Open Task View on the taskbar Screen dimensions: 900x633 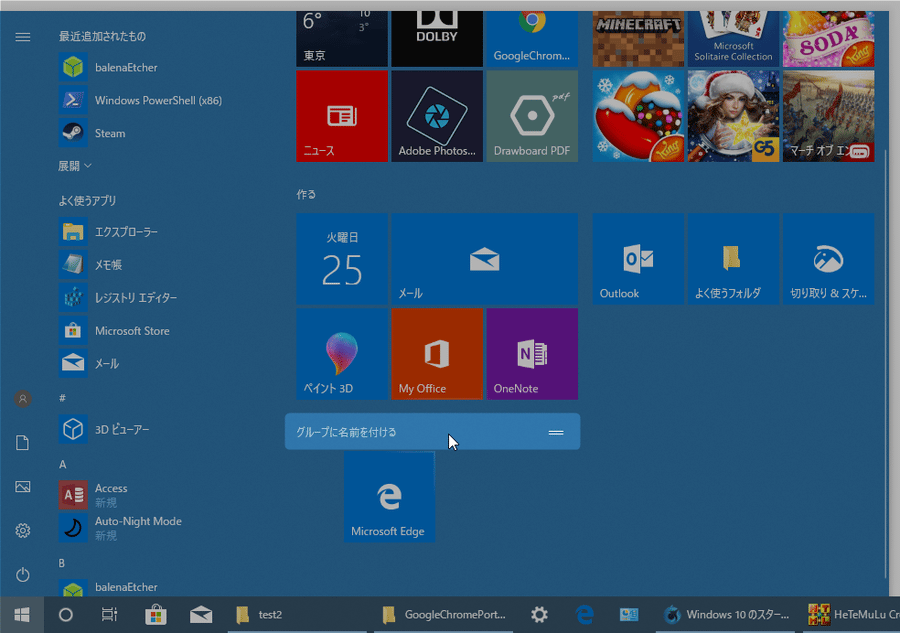click(x=109, y=615)
